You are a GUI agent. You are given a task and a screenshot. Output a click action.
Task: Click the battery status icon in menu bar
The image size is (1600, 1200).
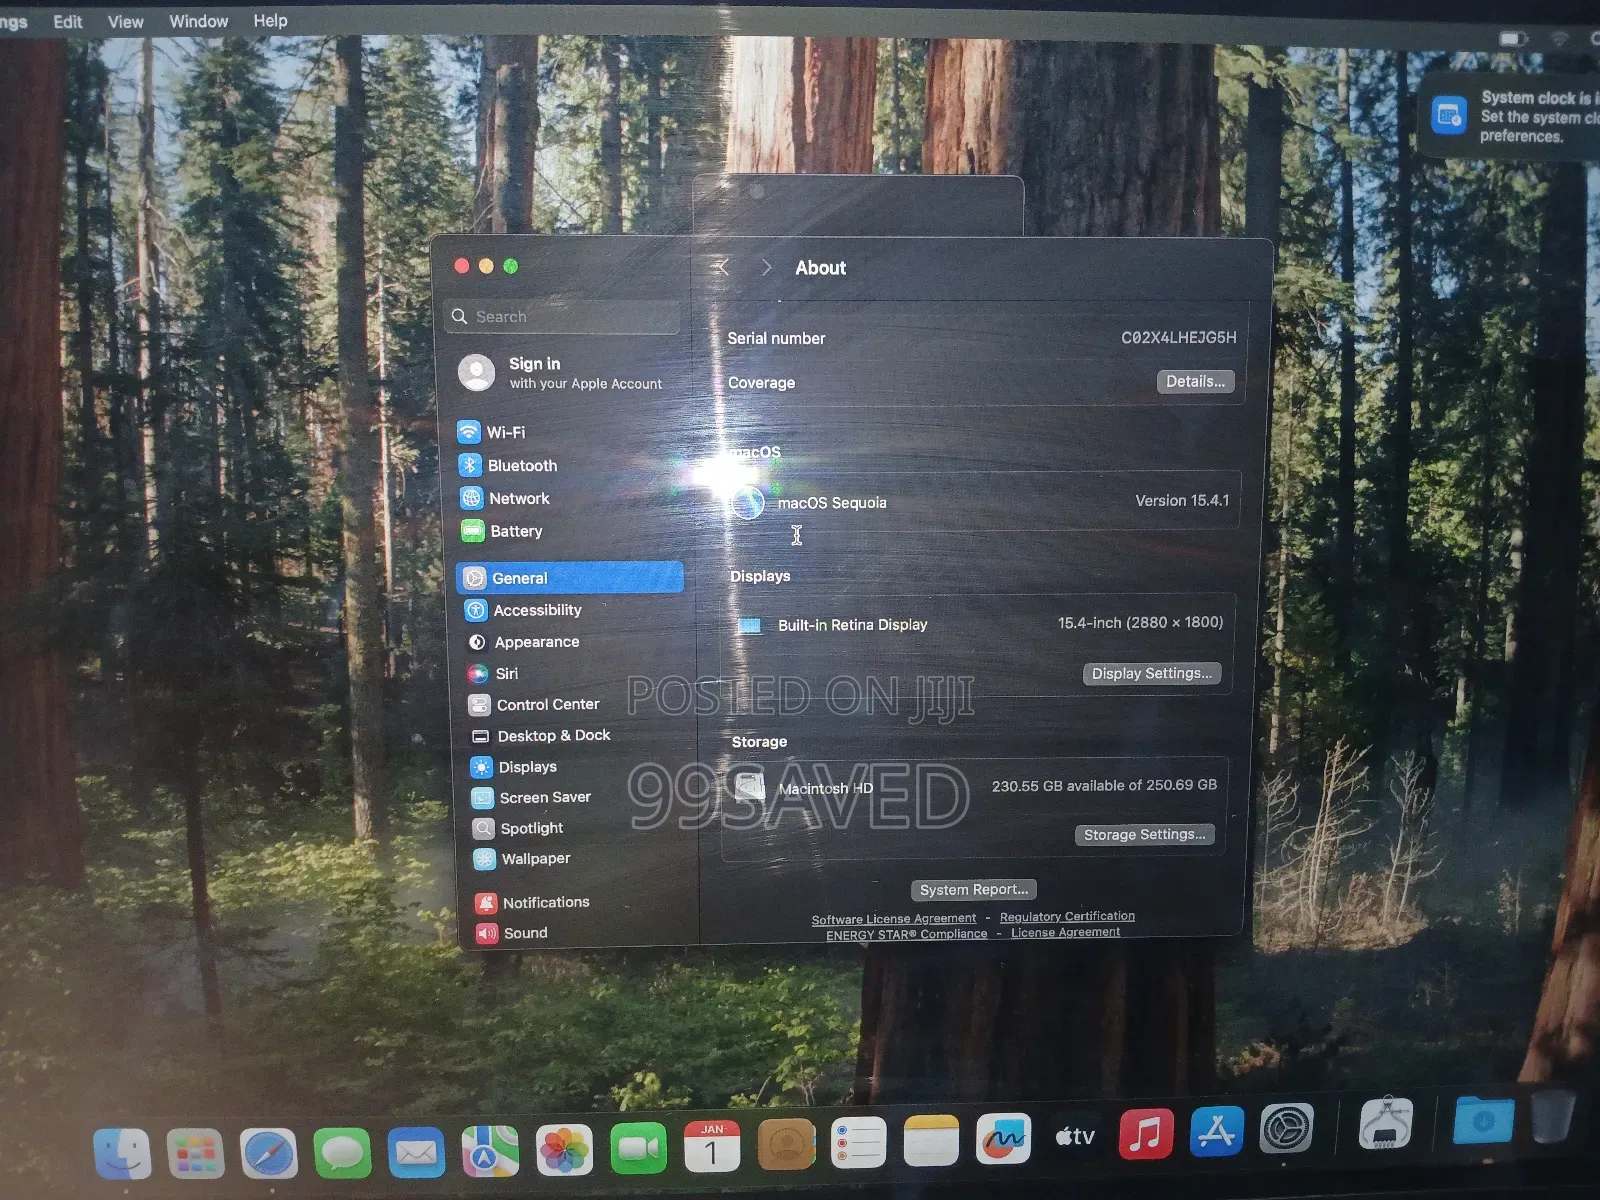pos(1513,39)
